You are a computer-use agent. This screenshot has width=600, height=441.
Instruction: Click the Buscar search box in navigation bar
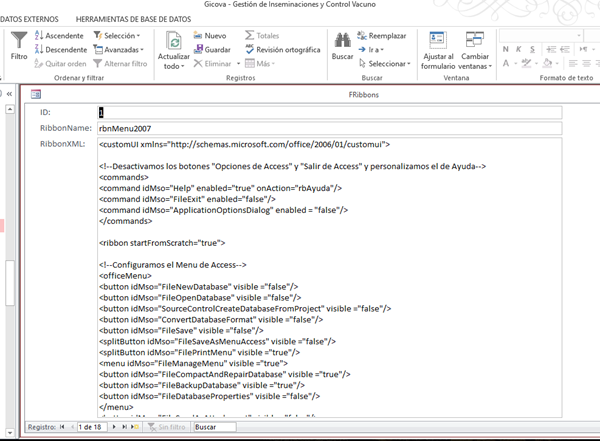[x=215, y=427]
